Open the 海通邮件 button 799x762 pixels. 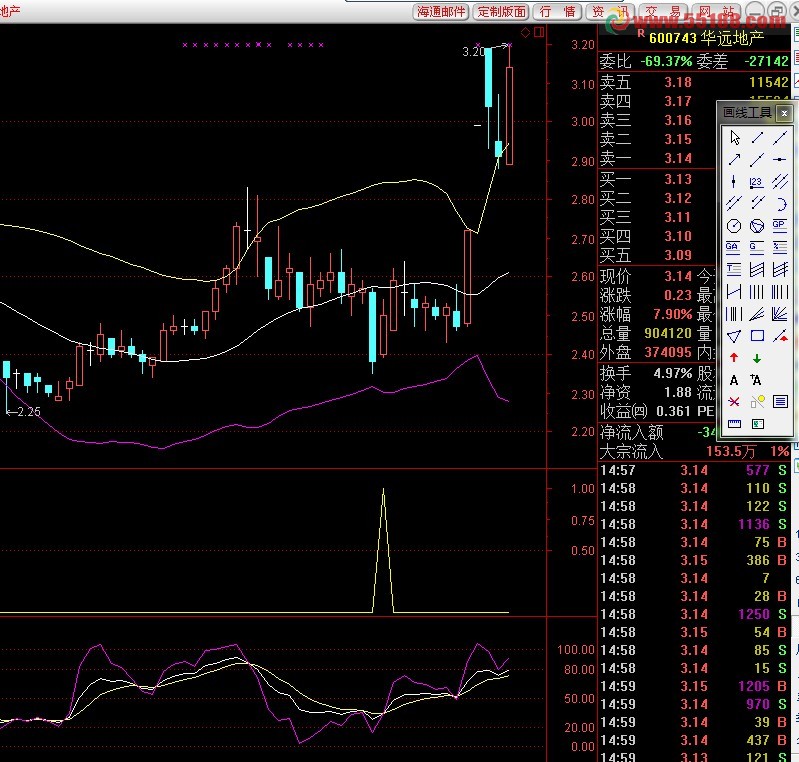(441, 11)
